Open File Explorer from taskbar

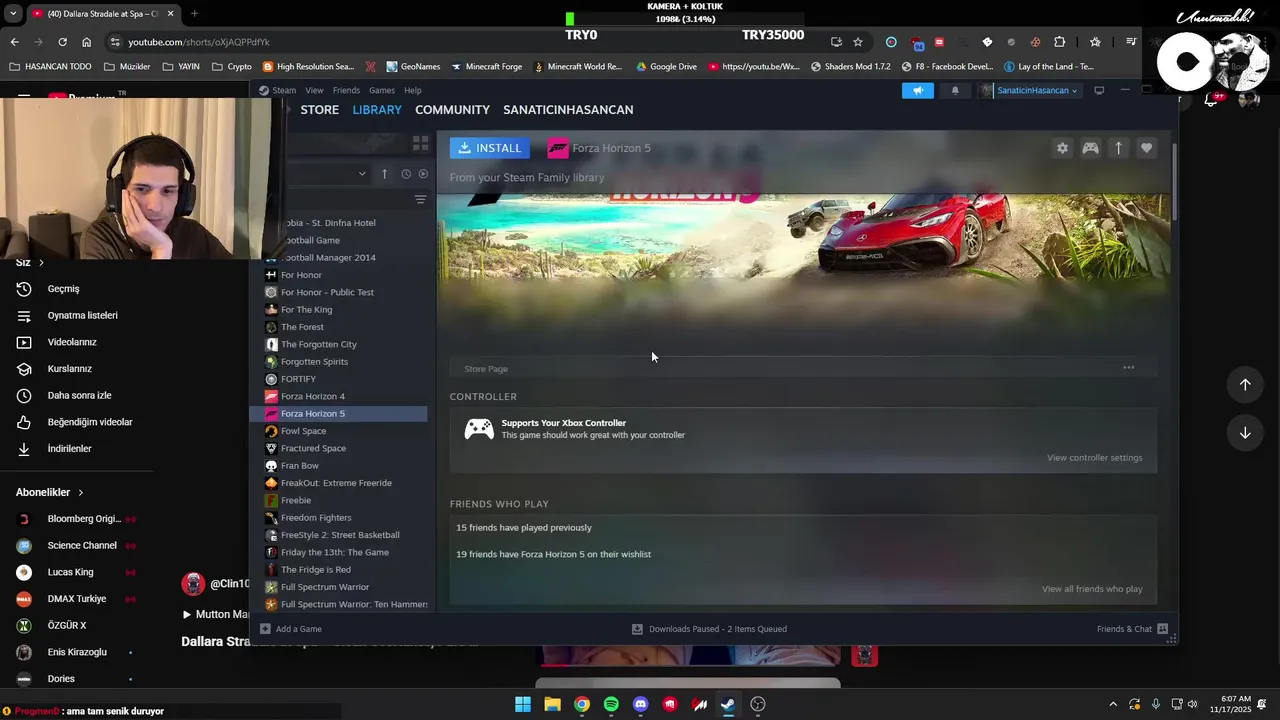[552, 704]
